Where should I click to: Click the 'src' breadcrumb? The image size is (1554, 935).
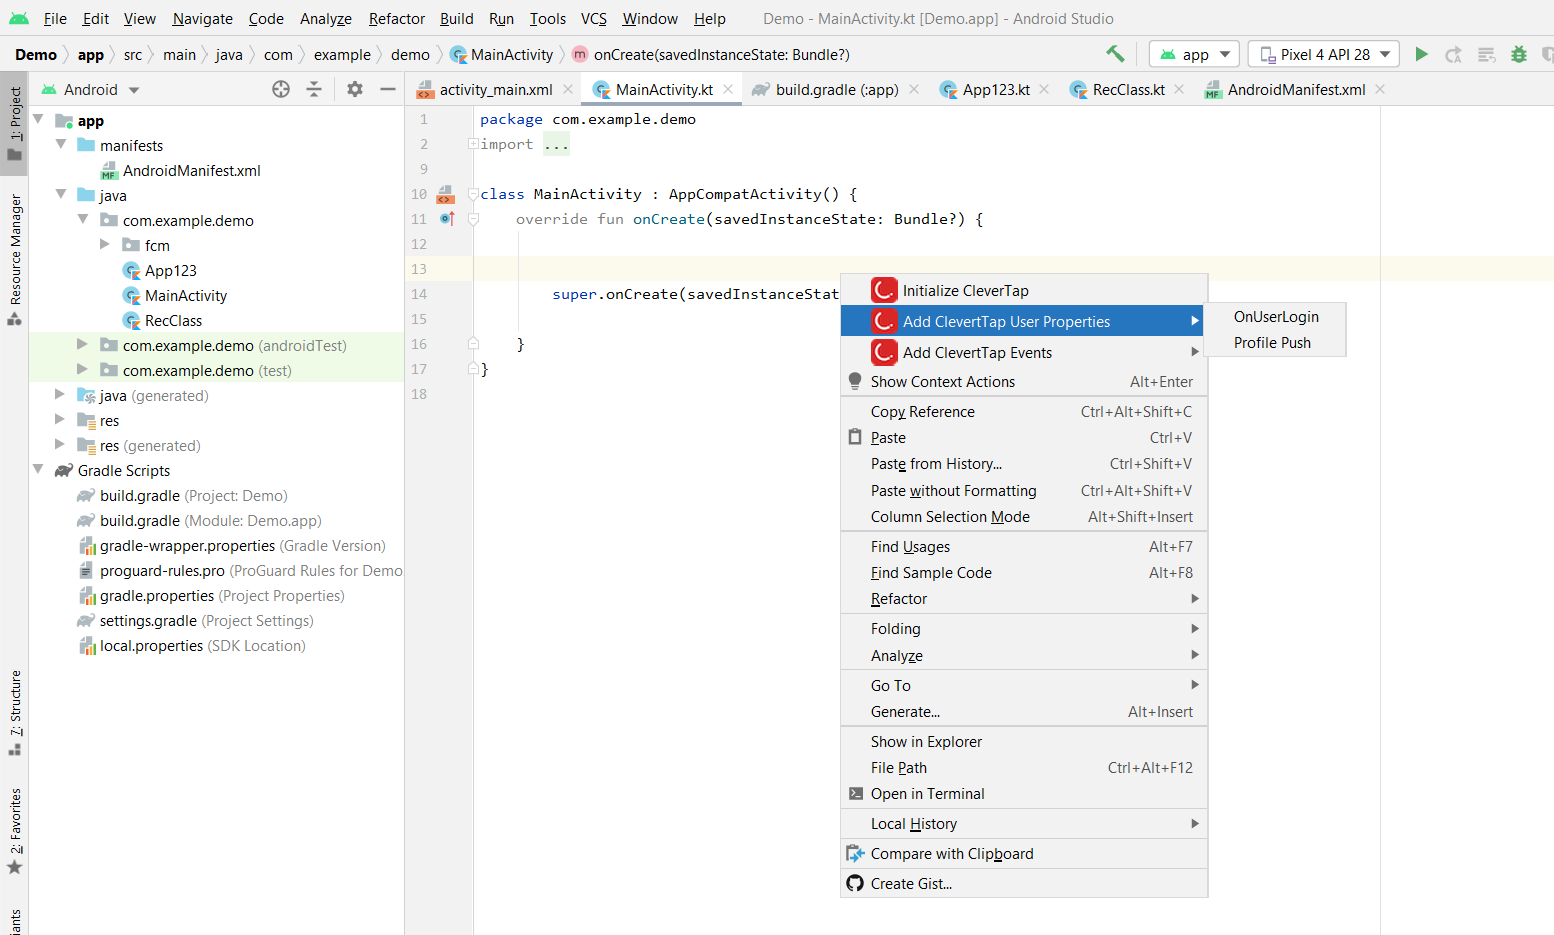coord(133,54)
